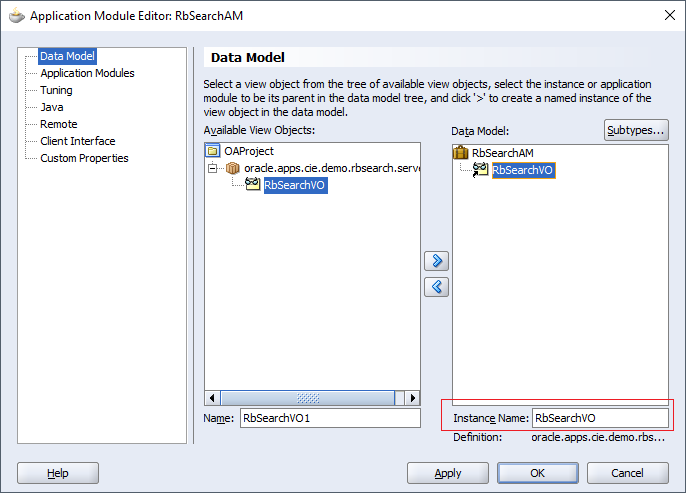The image size is (686, 493).
Task: Select RbSearchVO in Available View Objects
Action: (294, 185)
